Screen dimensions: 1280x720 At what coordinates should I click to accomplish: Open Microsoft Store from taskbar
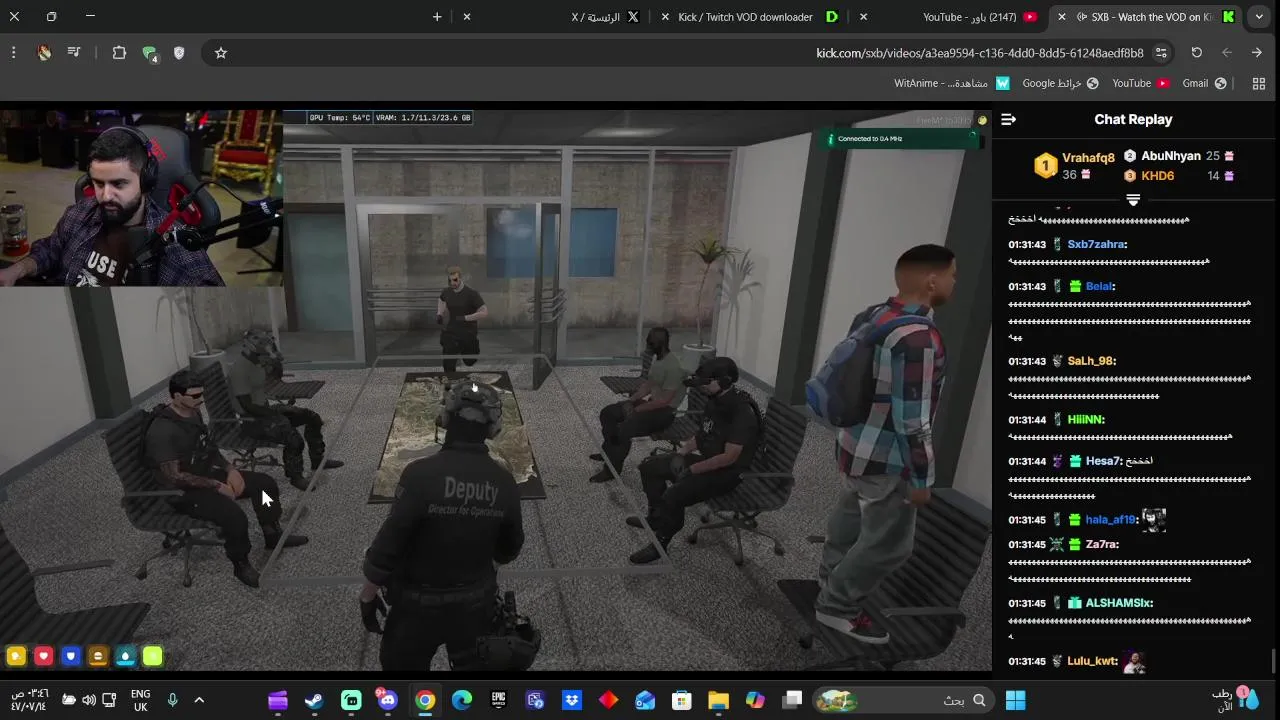click(x=682, y=700)
